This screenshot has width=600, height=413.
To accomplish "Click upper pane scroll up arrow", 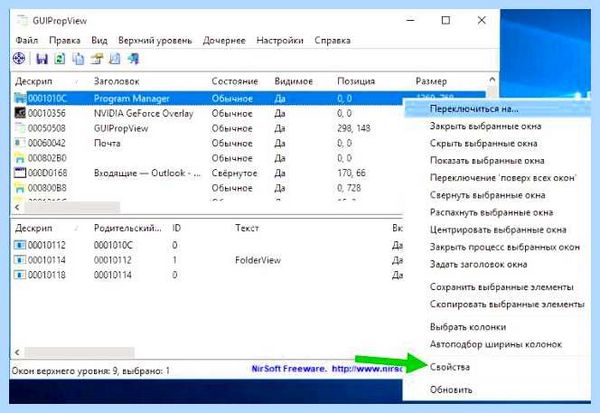I will (x=492, y=80).
